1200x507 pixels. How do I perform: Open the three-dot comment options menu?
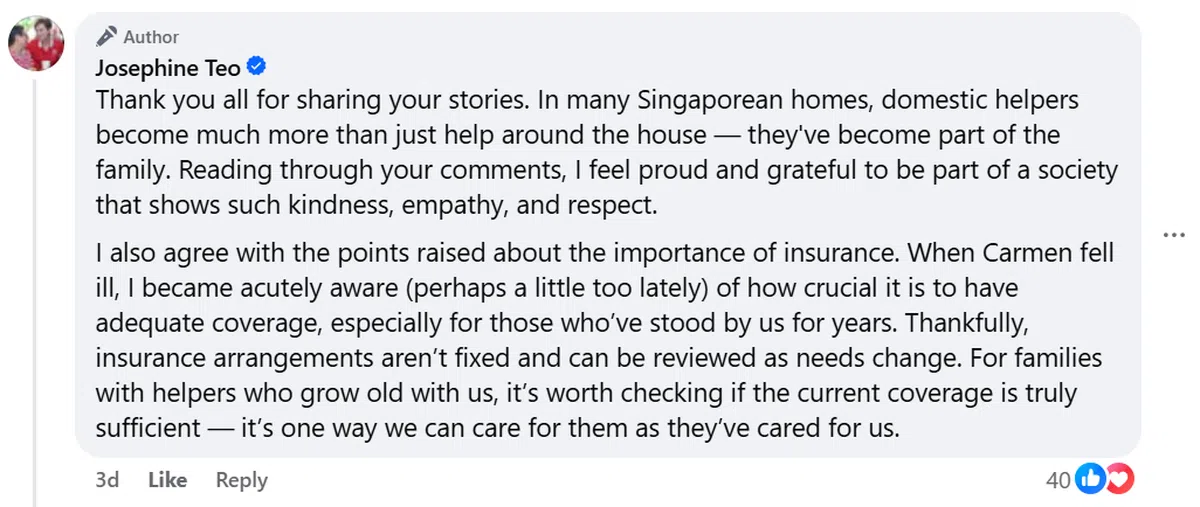1174,235
